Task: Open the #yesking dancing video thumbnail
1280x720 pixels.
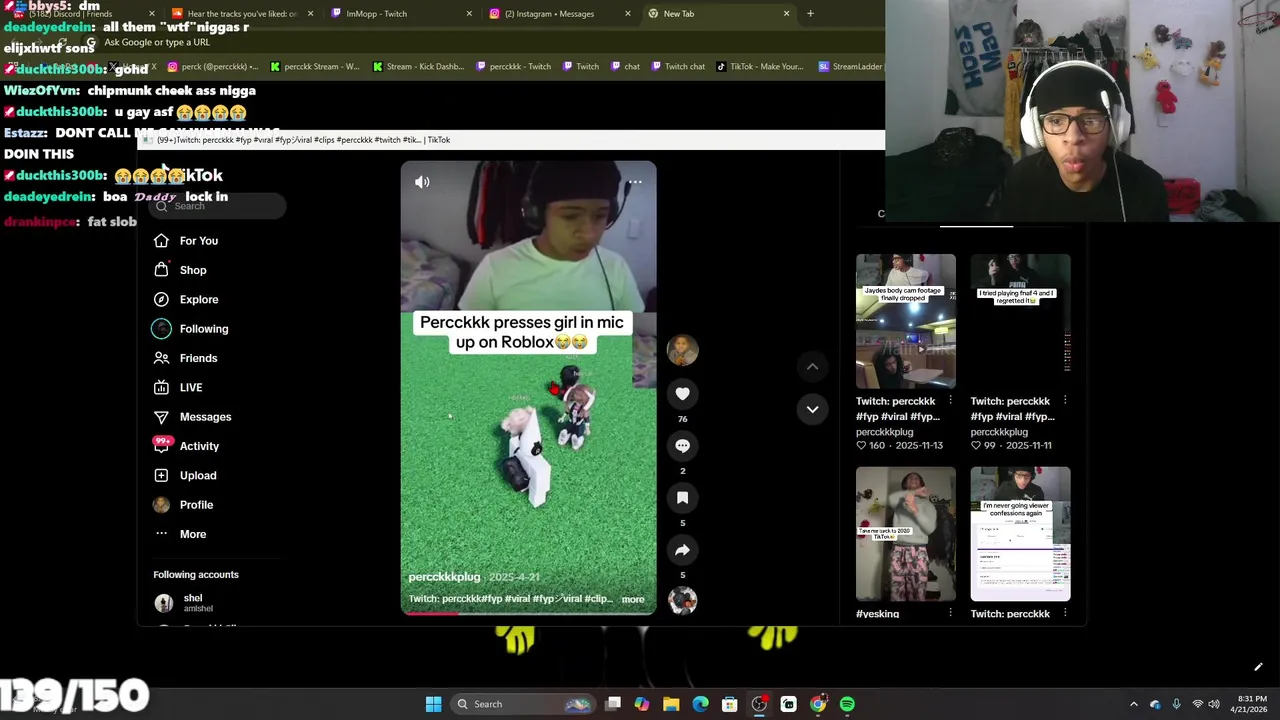Action: tap(906, 534)
